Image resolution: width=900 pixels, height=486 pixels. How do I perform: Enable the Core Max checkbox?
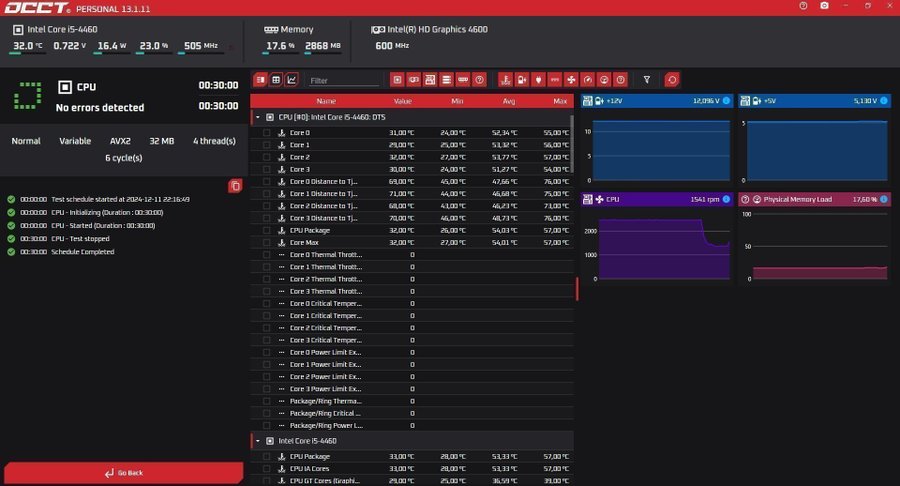pos(267,242)
